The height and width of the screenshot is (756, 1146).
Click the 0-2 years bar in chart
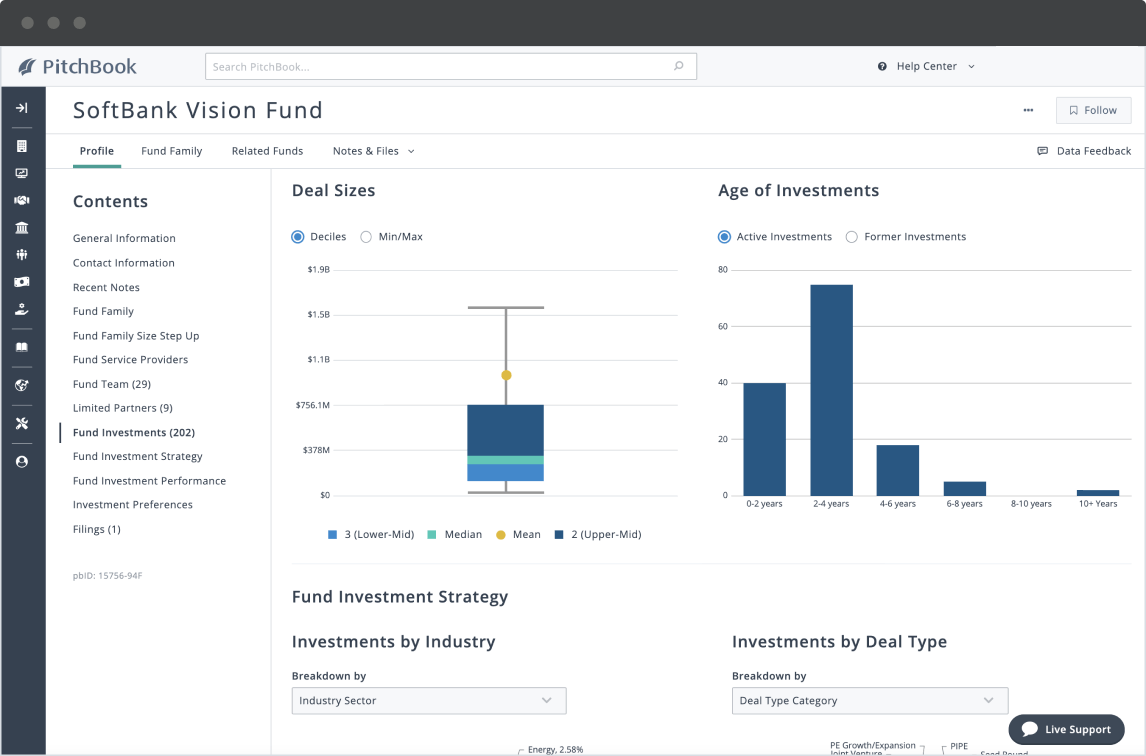click(764, 439)
